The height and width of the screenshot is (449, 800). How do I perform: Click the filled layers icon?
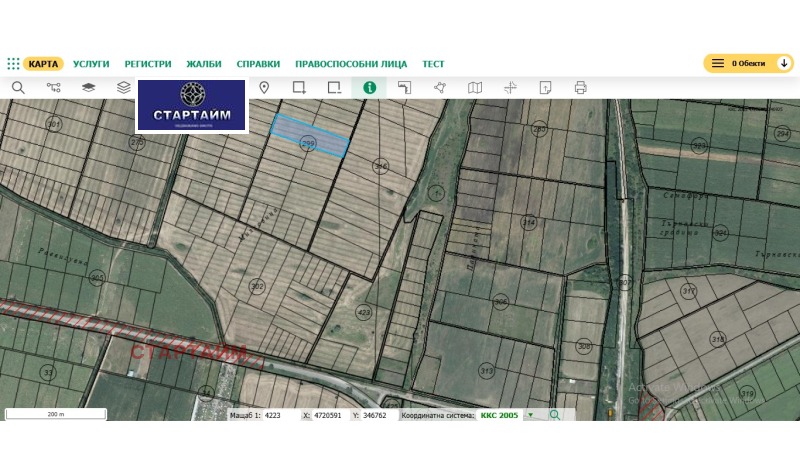tap(89, 88)
